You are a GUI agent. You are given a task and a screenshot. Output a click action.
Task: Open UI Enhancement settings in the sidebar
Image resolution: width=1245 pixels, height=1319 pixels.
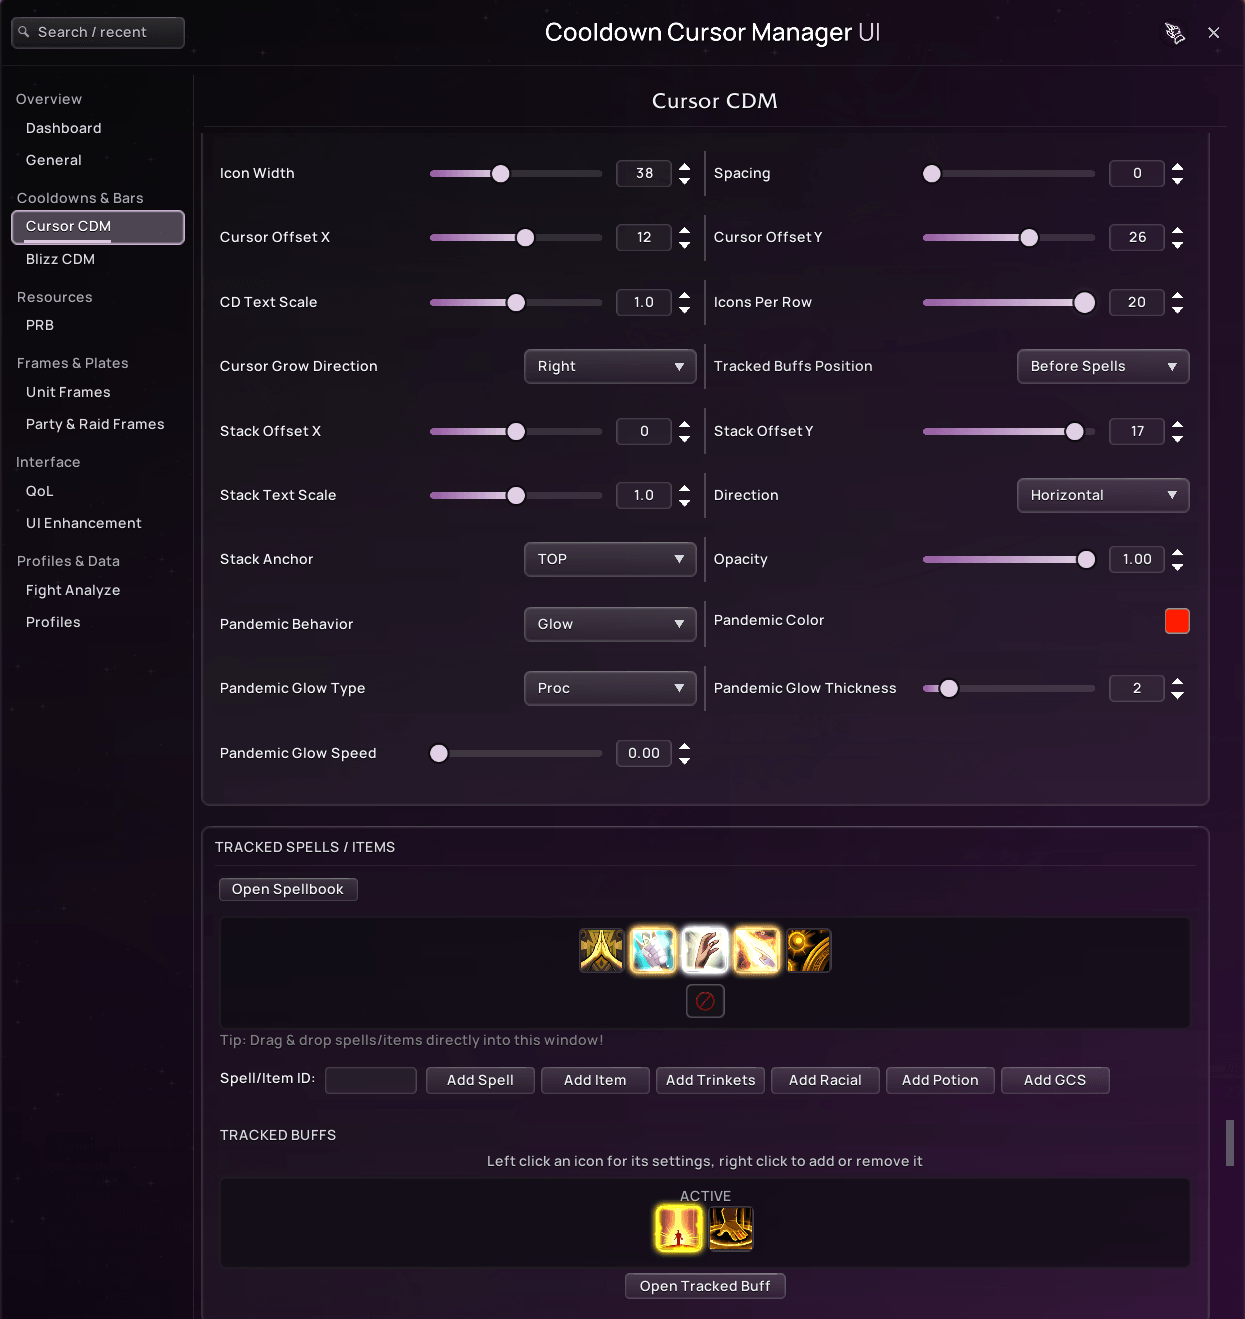(84, 523)
